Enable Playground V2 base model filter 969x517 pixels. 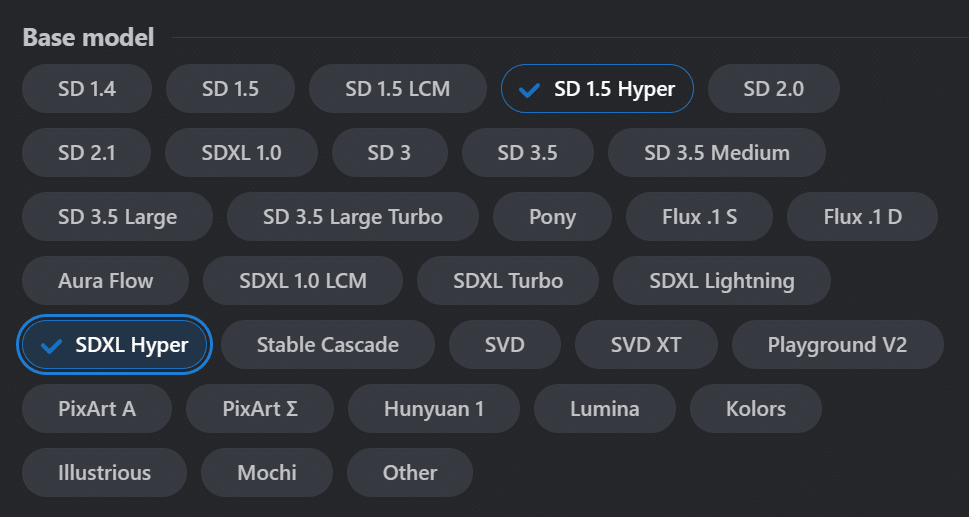tap(838, 345)
